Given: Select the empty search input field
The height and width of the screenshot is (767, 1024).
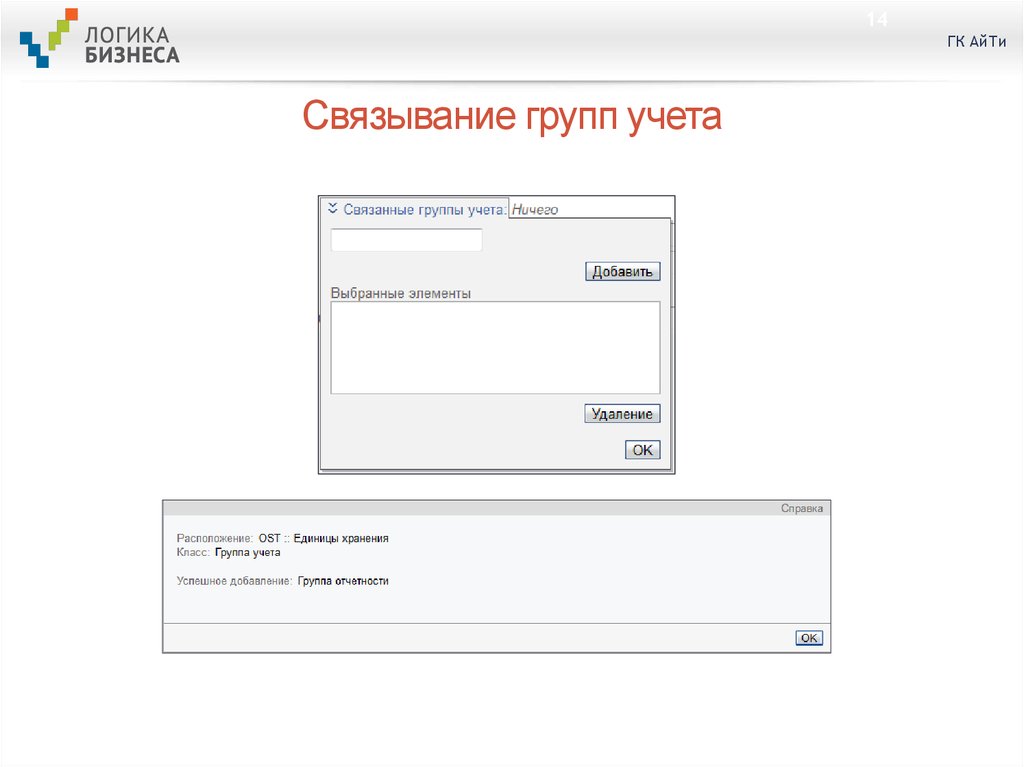Looking at the screenshot, I should [x=405, y=239].
